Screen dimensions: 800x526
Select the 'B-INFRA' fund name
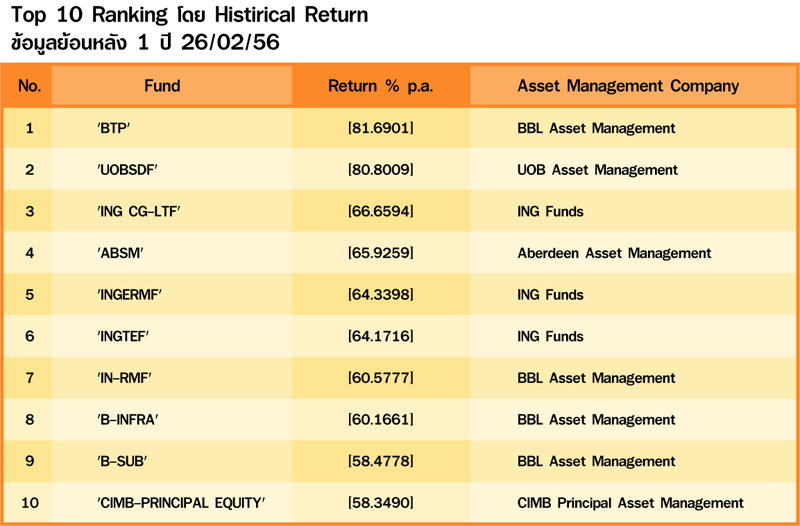pos(127,420)
